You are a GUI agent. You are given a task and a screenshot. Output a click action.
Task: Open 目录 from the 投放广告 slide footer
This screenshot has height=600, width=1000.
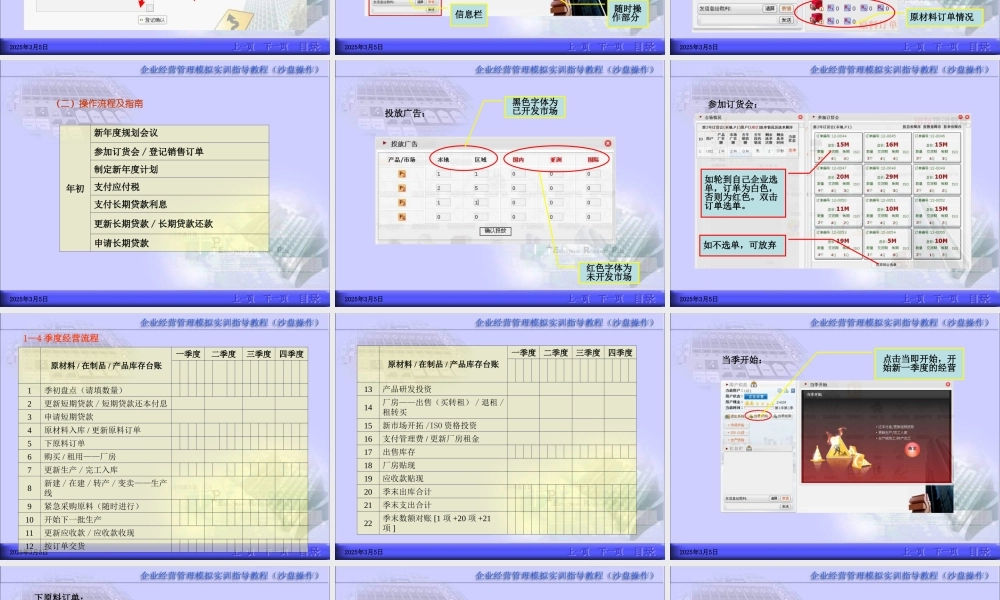point(645,298)
